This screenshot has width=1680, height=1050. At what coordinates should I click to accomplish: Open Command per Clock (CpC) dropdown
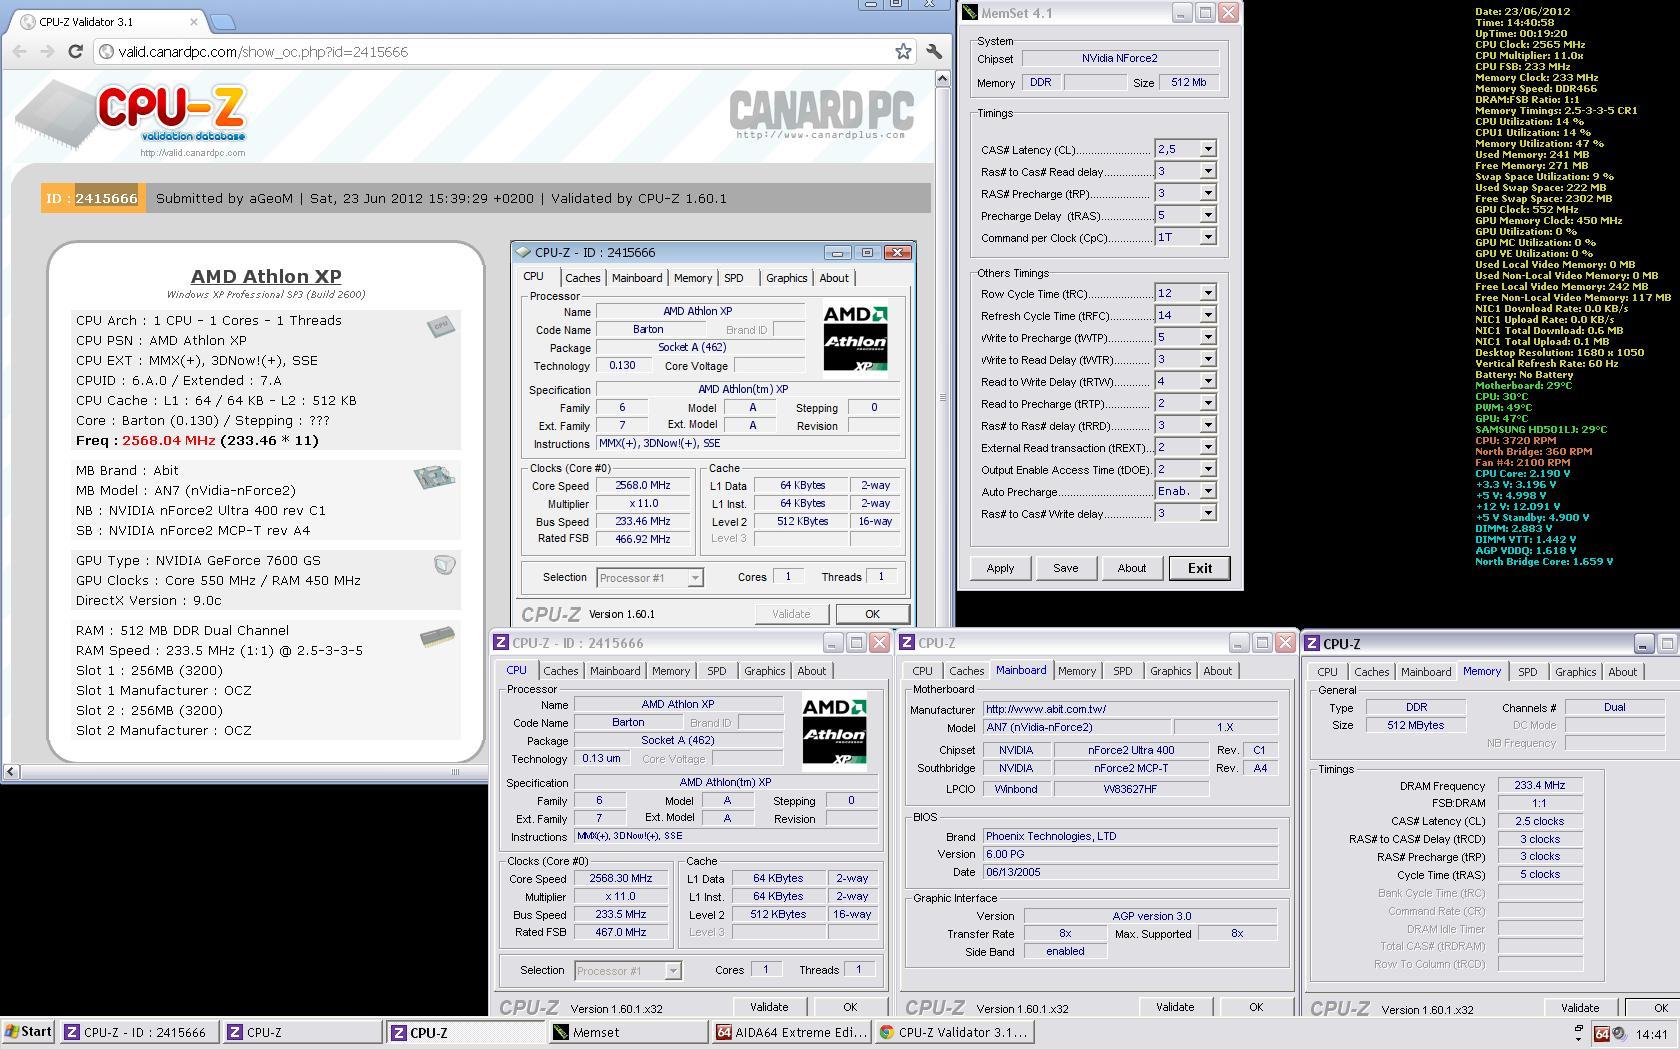(x=1207, y=237)
